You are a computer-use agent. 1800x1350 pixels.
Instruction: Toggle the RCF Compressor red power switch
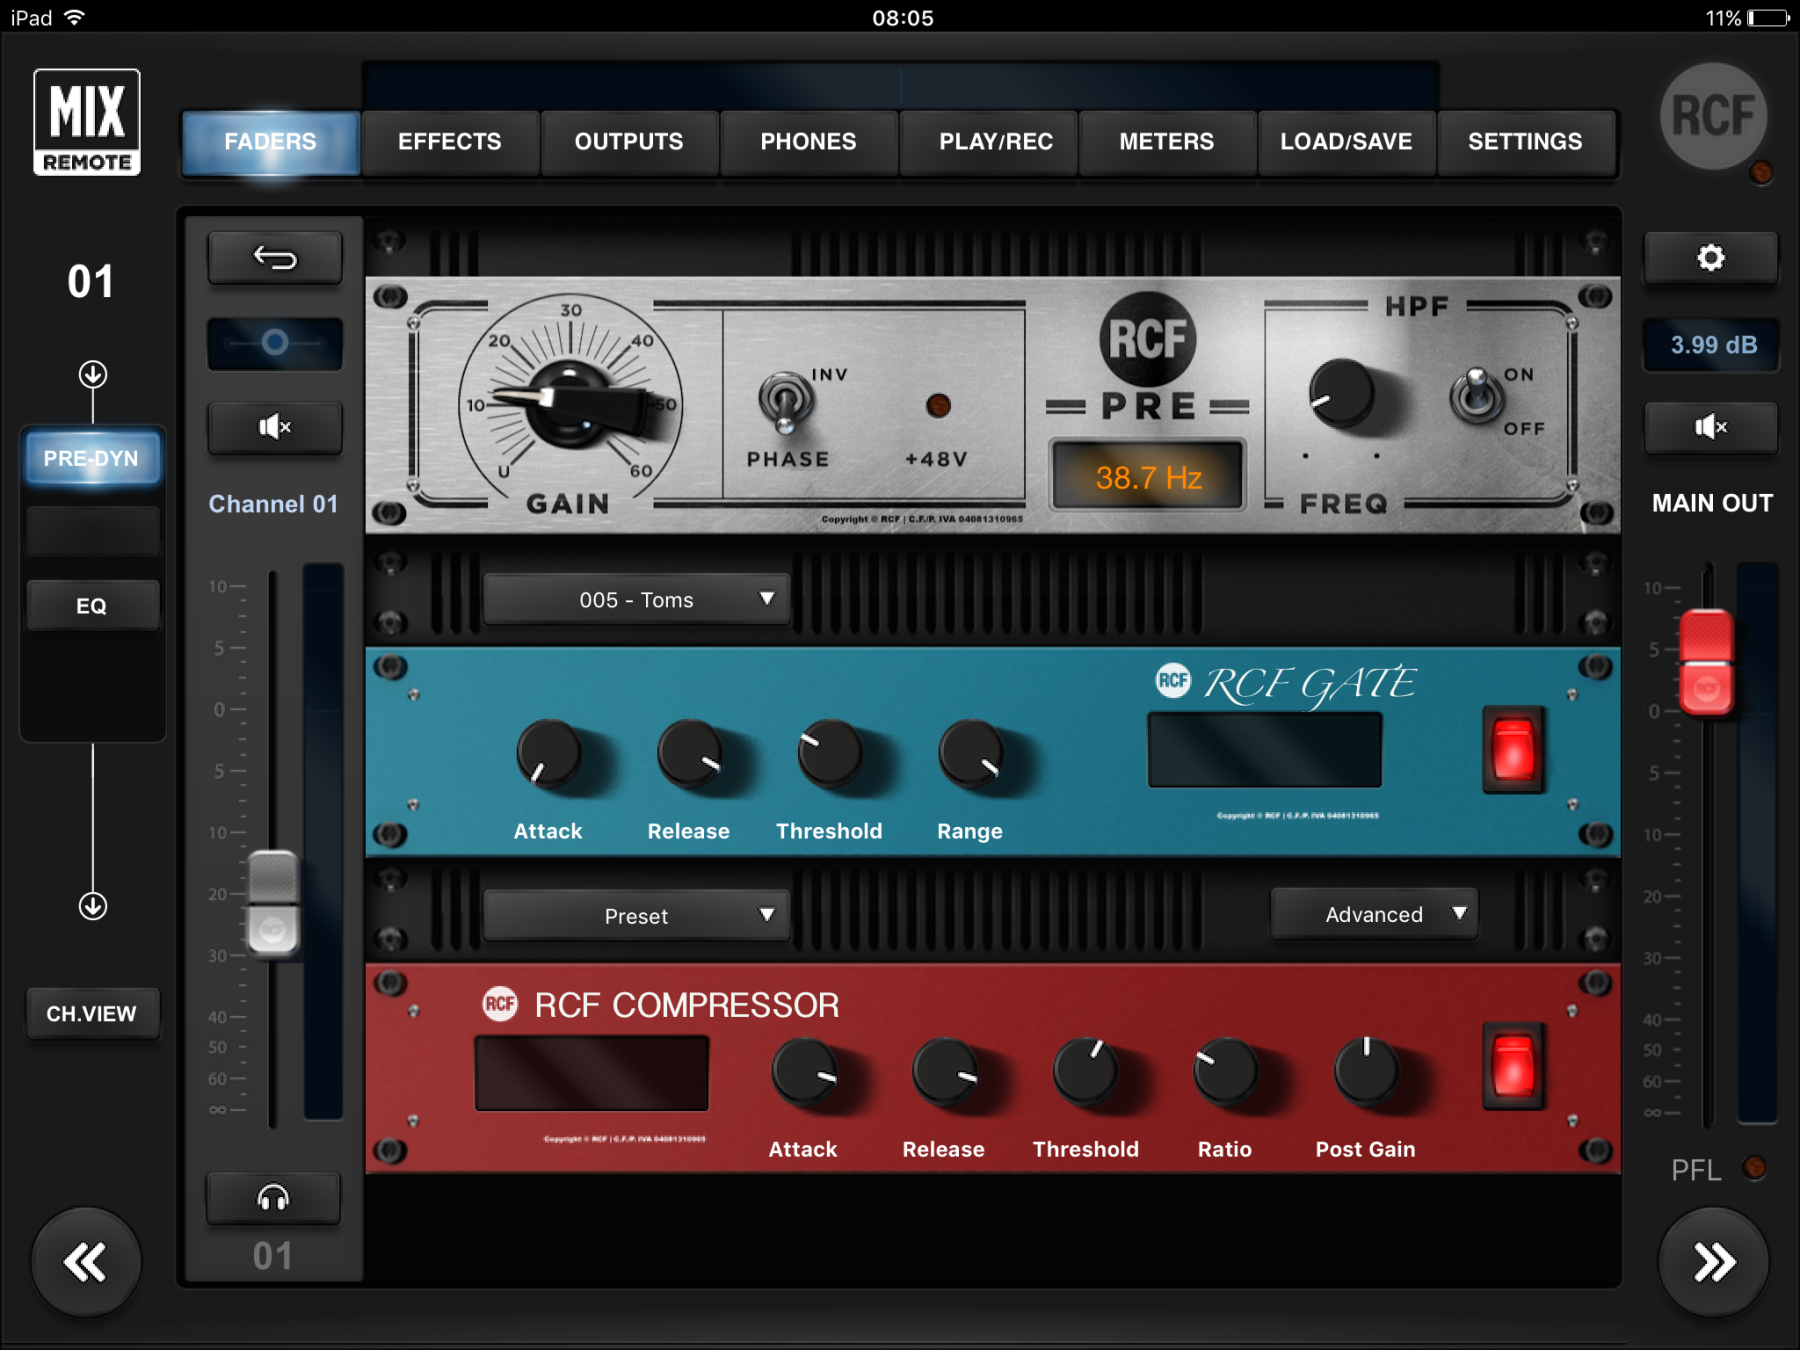tap(1513, 1066)
